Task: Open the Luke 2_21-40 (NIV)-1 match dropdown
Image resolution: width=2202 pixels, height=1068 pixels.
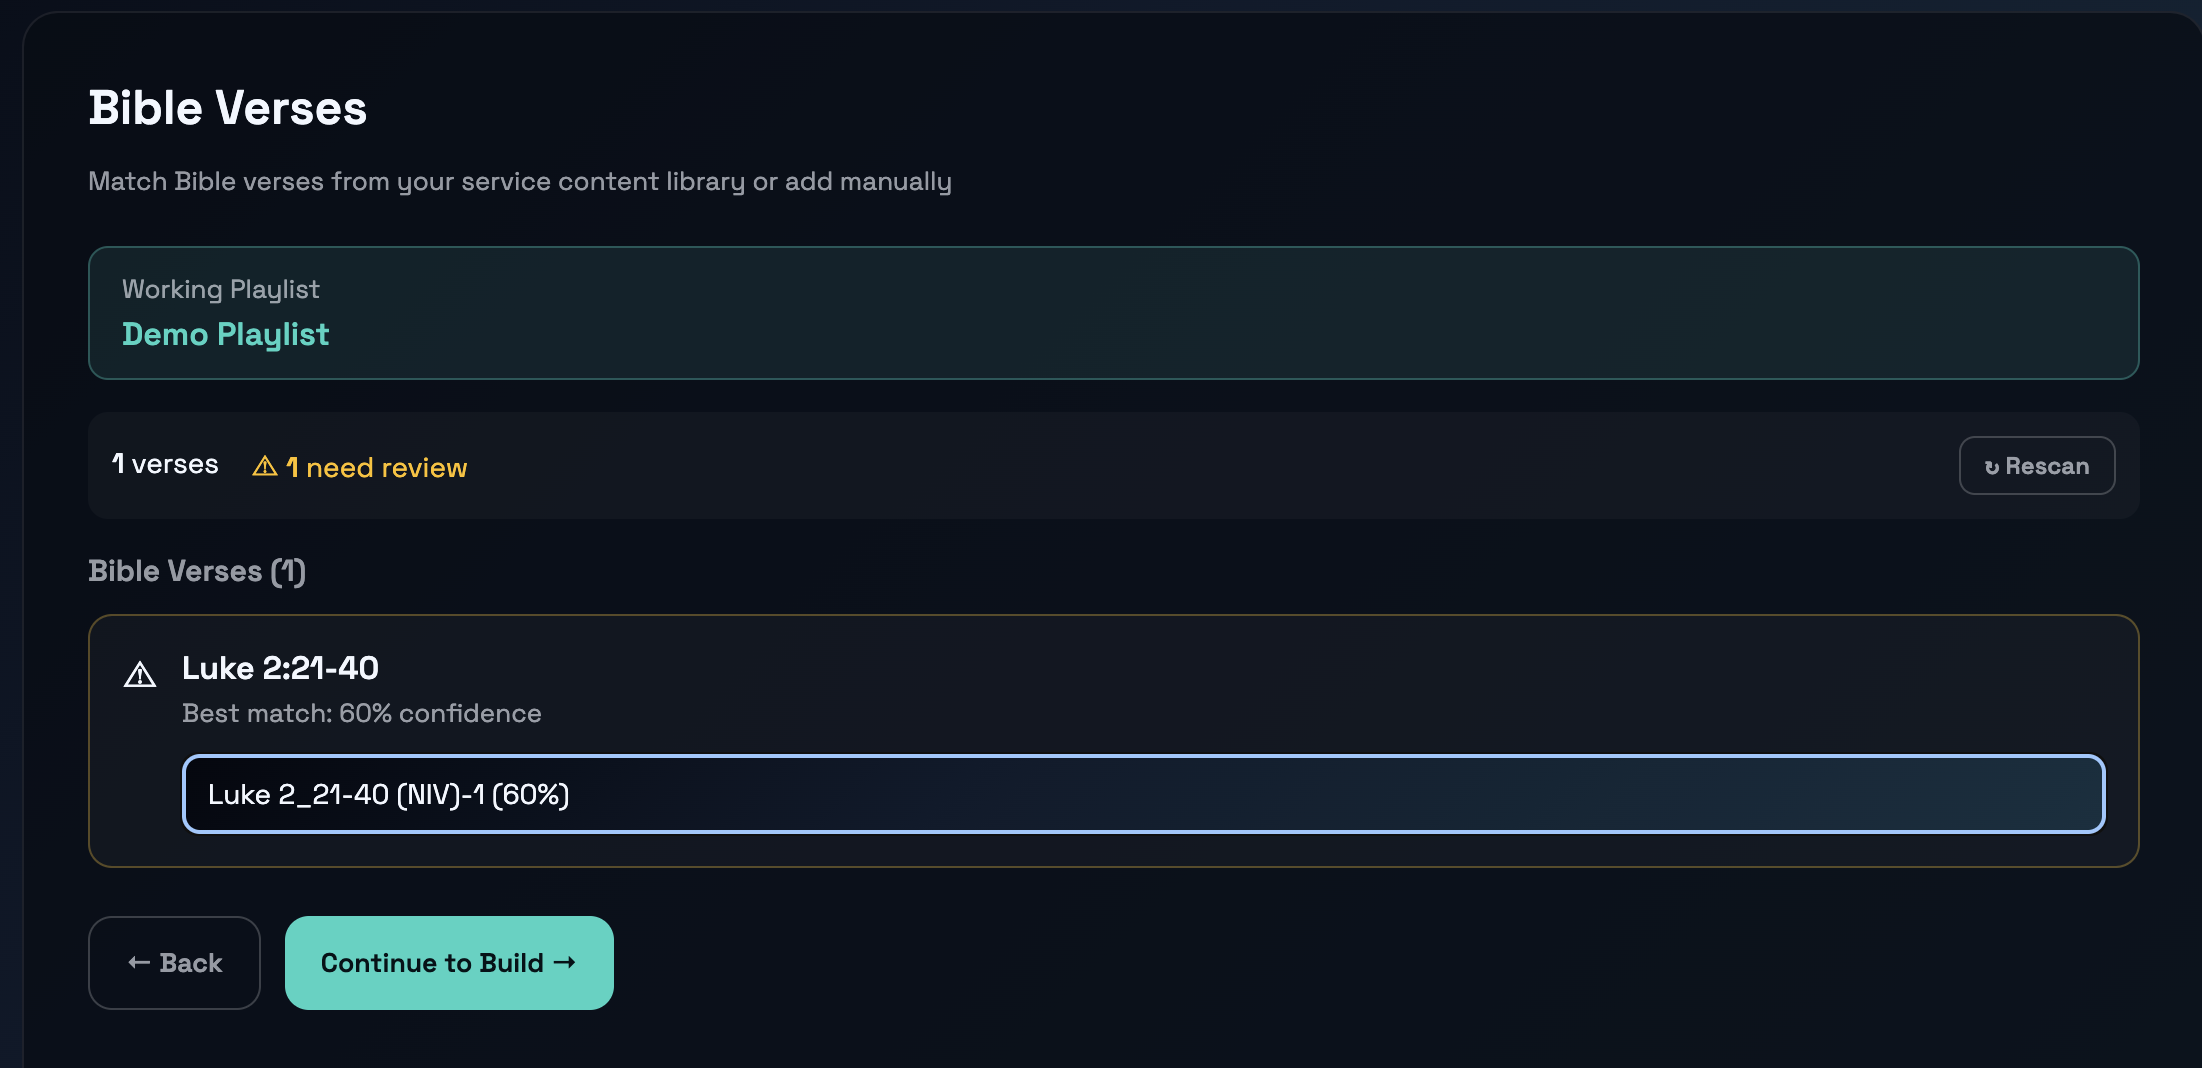Action: (1142, 794)
